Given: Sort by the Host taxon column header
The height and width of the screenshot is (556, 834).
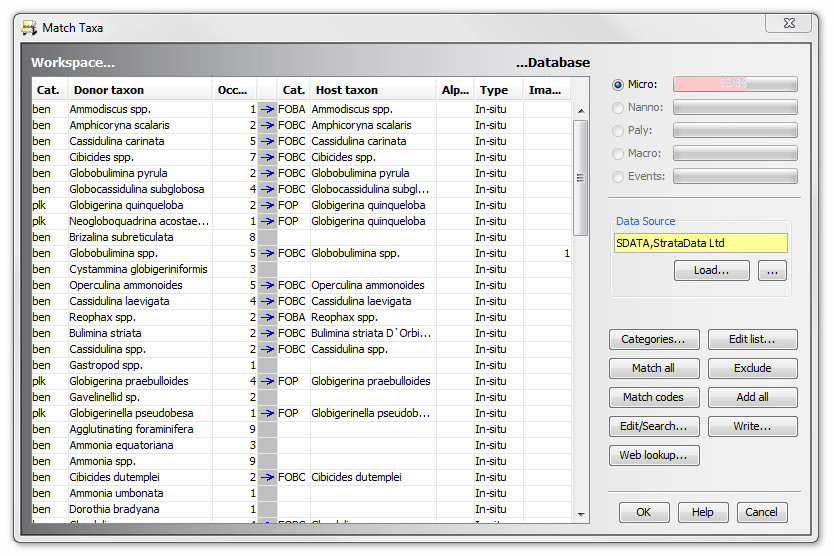Looking at the screenshot, I should (372, 90).
